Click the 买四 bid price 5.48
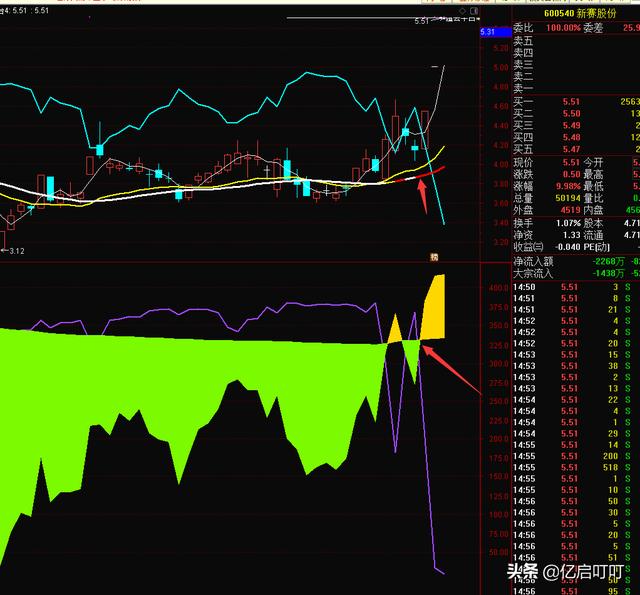The image size is (640, 595). [x=571, y=137]
